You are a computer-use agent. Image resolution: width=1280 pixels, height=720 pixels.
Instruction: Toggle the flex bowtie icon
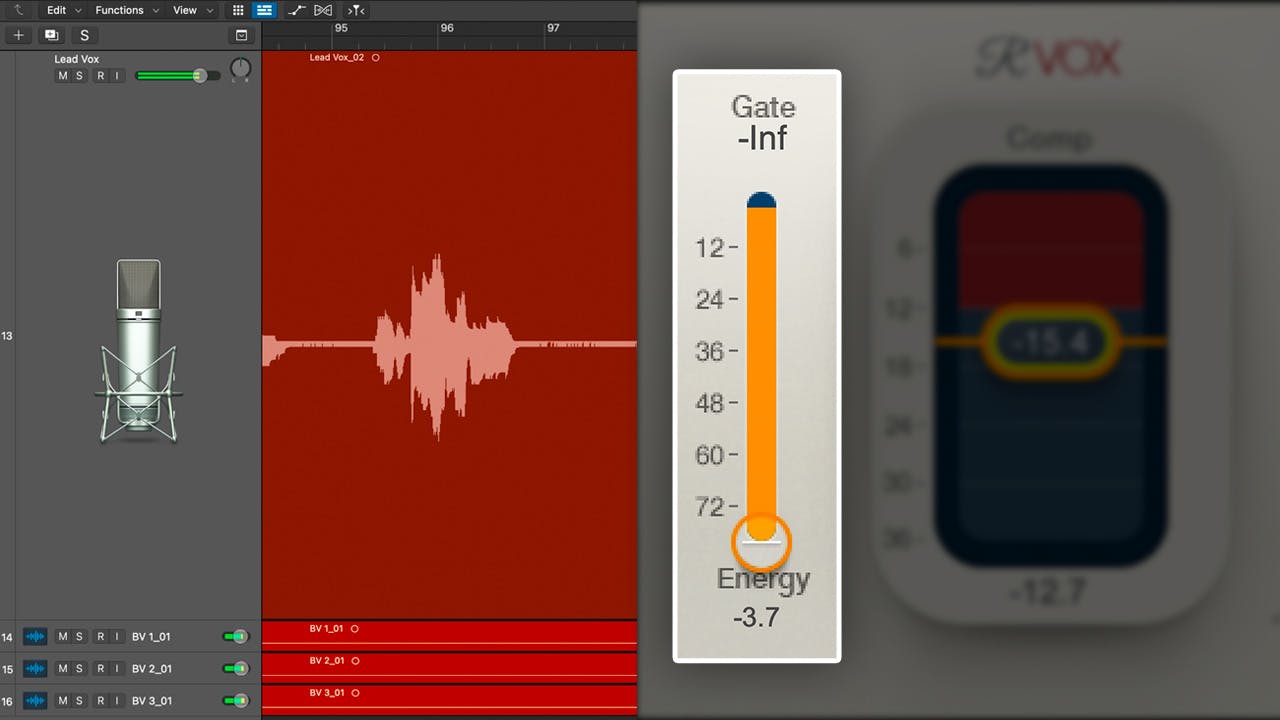point(323,10)
